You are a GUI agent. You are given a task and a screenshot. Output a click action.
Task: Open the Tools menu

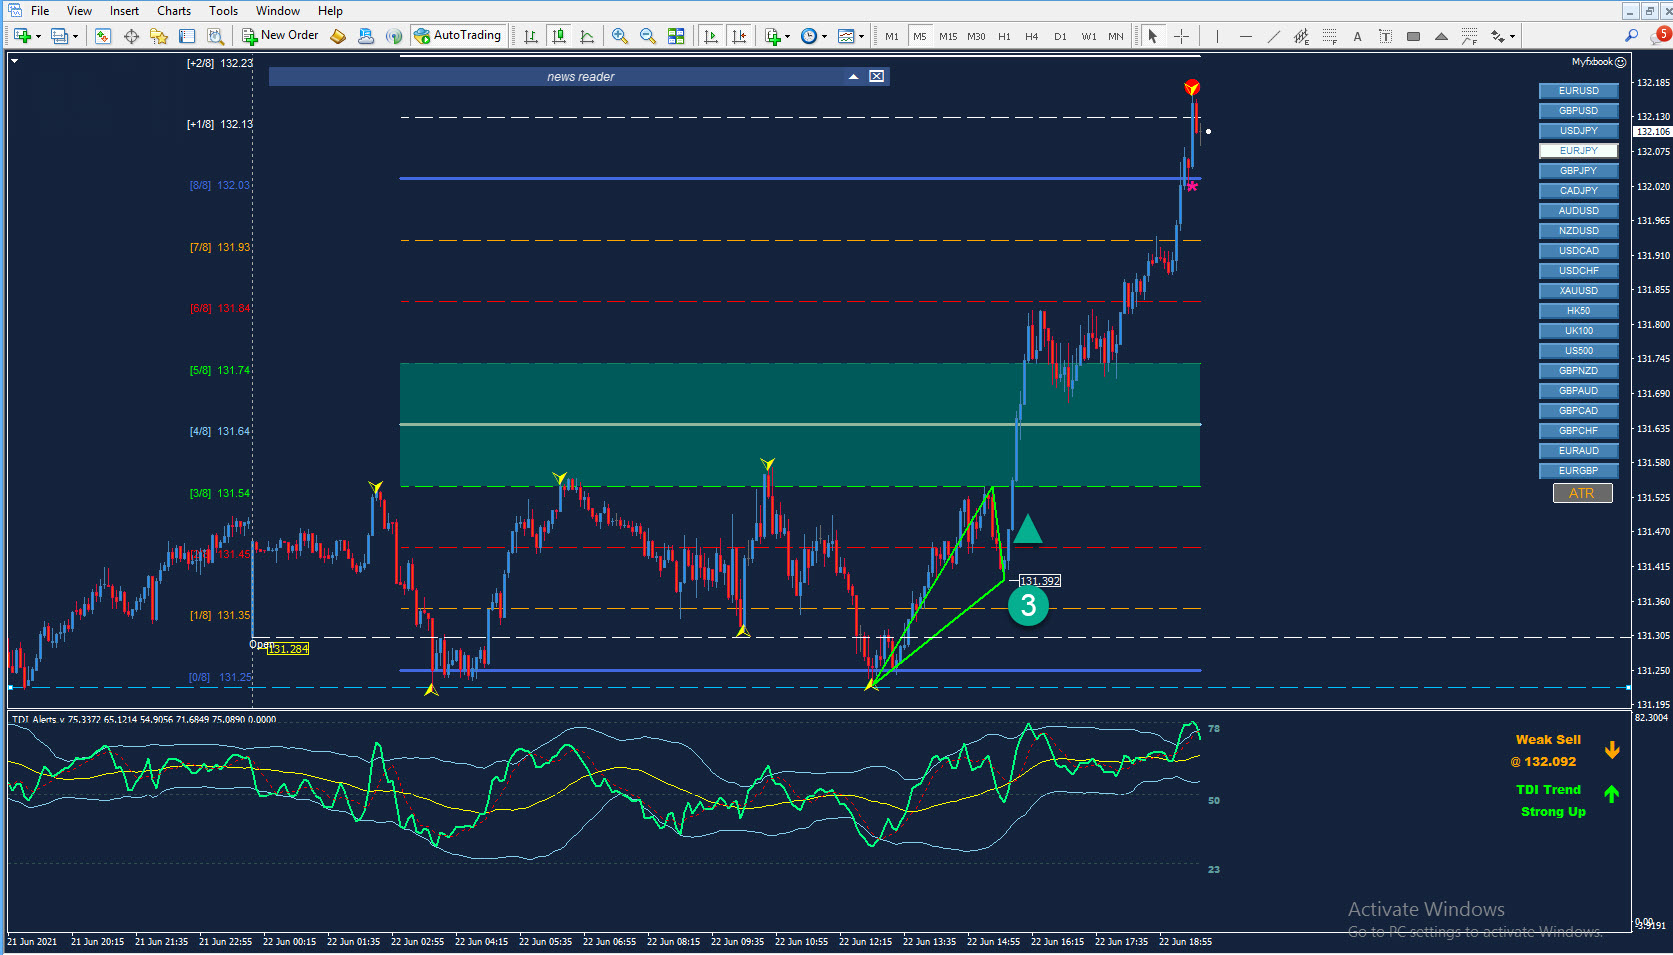[x=223, y=10]
